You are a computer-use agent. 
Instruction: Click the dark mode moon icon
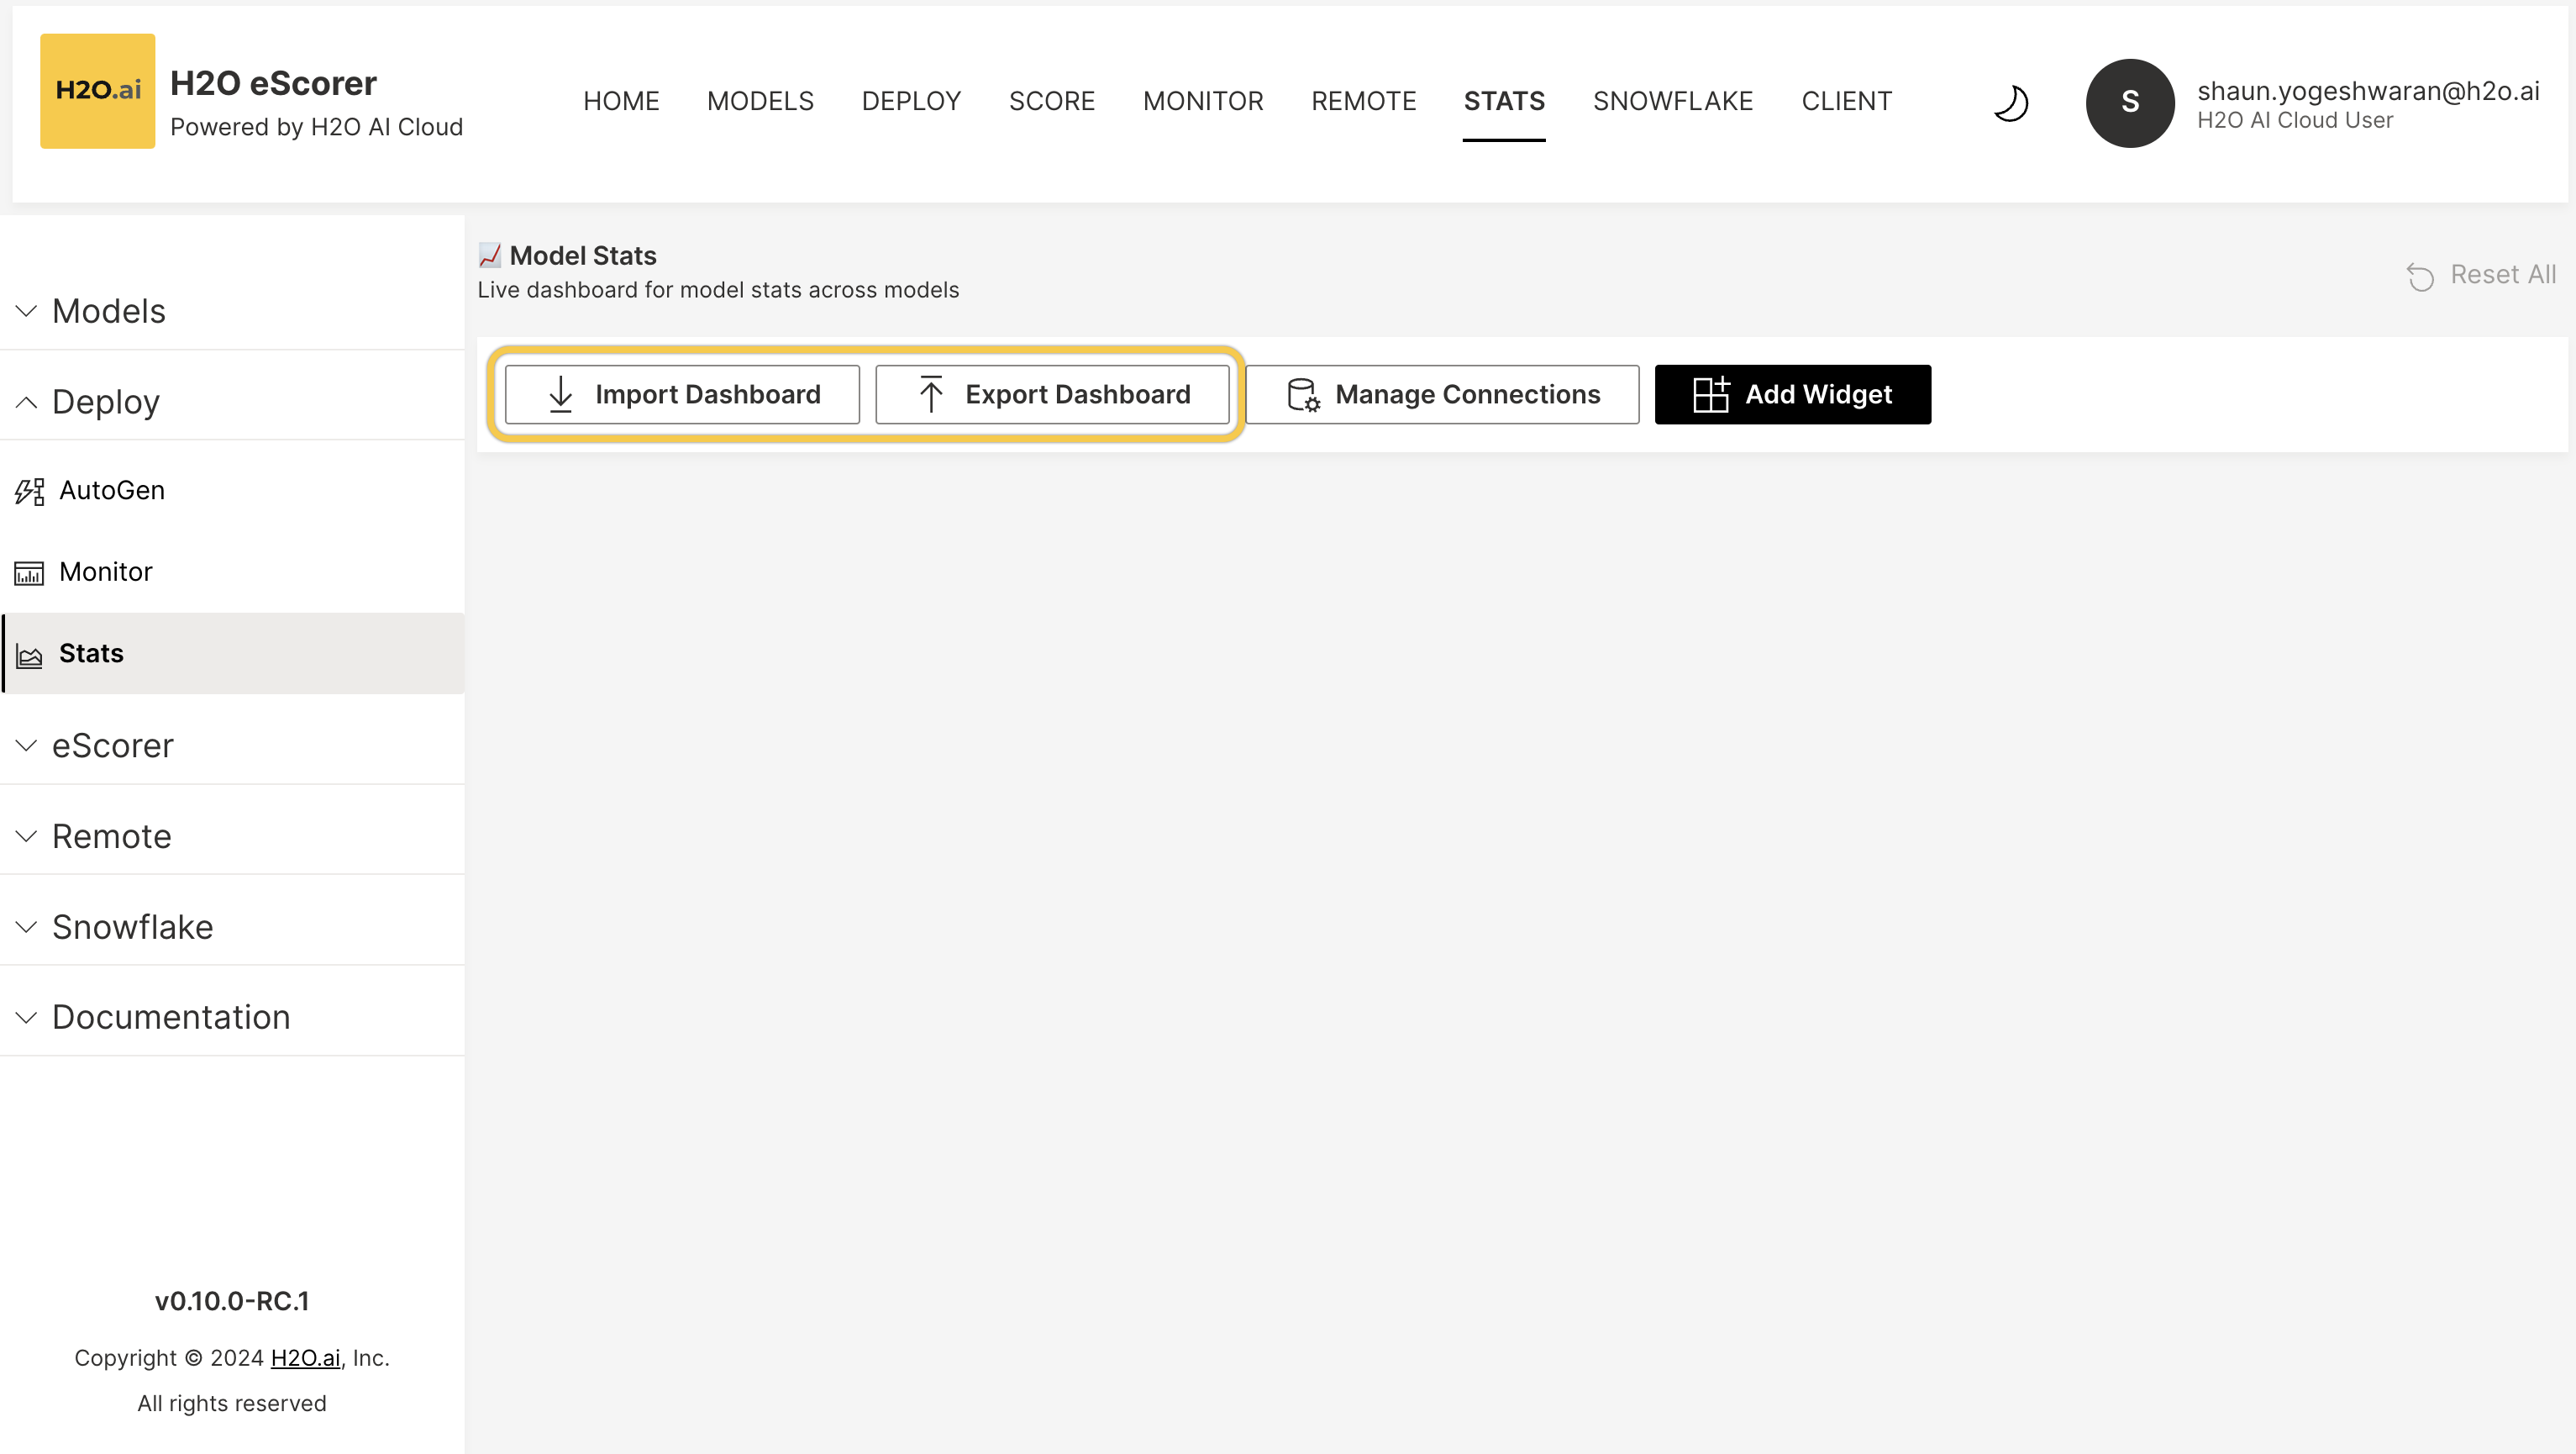tap(2011, 103)
